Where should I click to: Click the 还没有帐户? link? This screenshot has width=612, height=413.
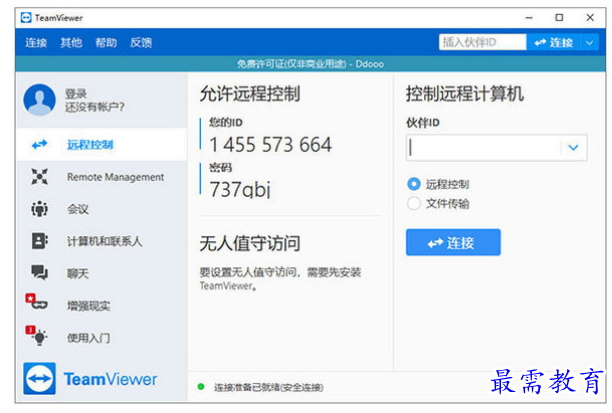pos(95,107)
